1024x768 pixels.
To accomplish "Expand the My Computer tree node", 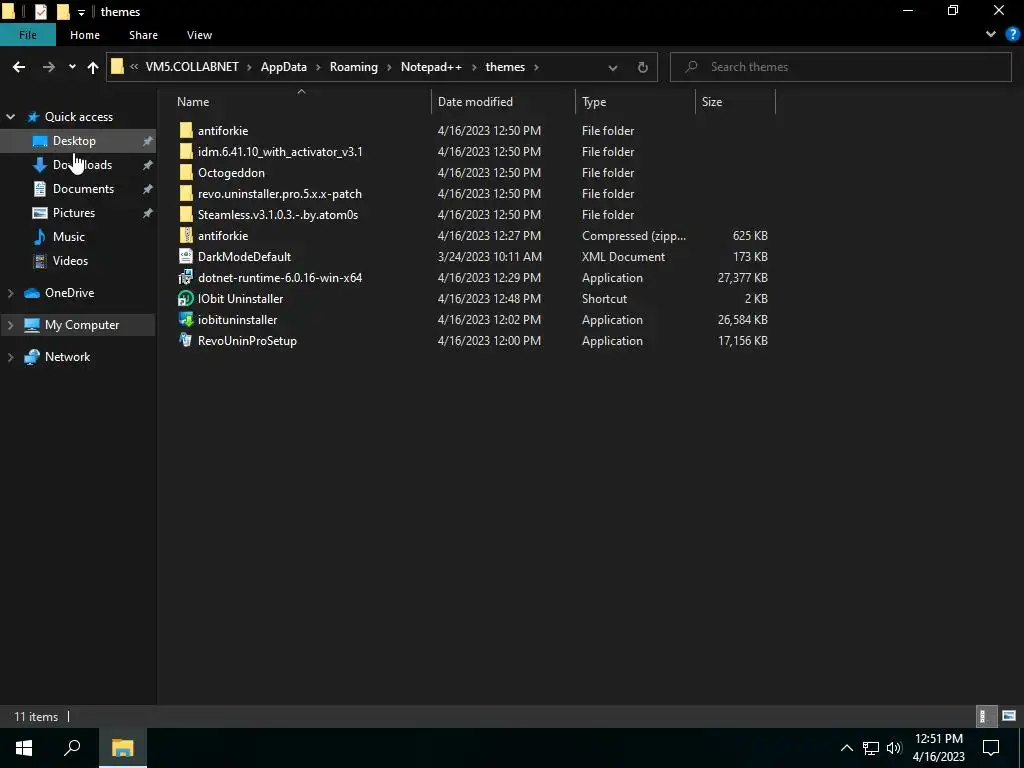I will pyautogui.click(x=10, y=325).
